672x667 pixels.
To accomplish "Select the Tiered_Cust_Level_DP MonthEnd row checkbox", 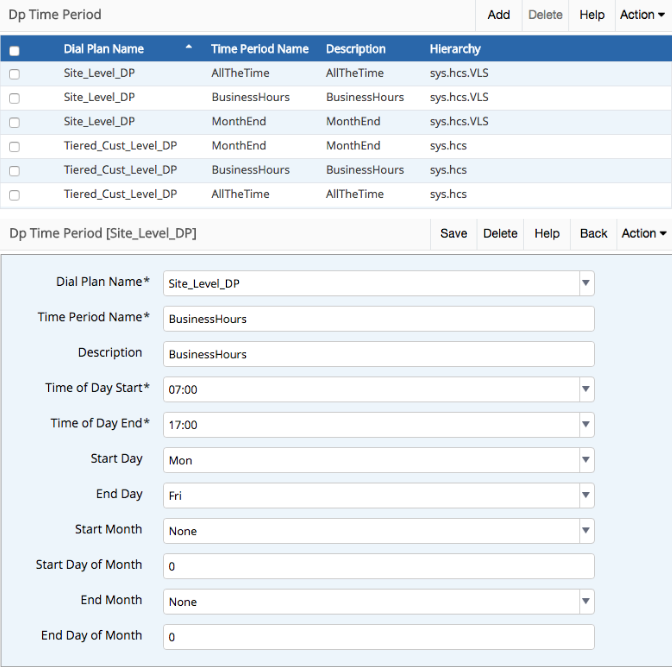I will (14, 146).
